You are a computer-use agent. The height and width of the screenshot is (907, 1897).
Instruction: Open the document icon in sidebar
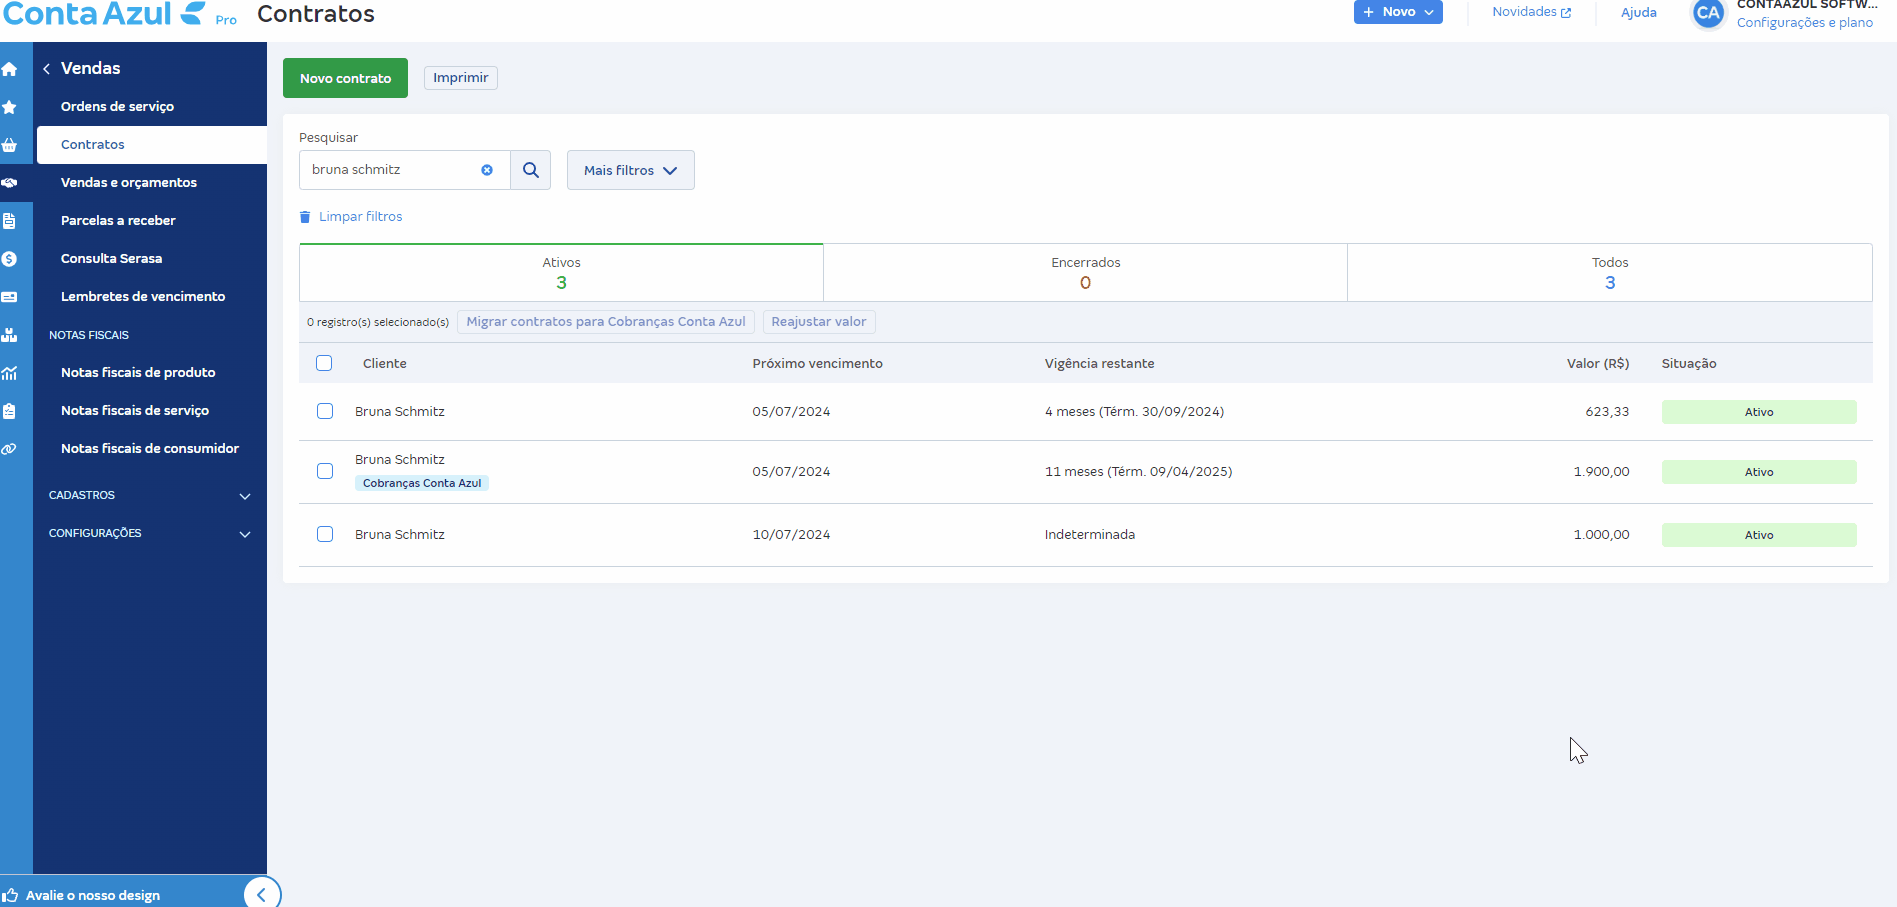pos(9,221)
